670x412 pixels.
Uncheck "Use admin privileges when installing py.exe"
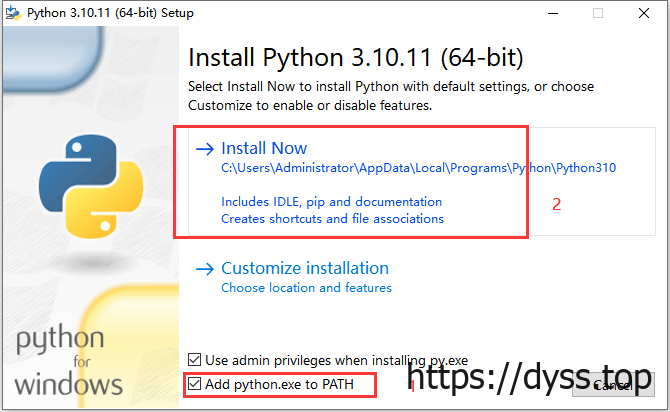(x=194, y=360)
